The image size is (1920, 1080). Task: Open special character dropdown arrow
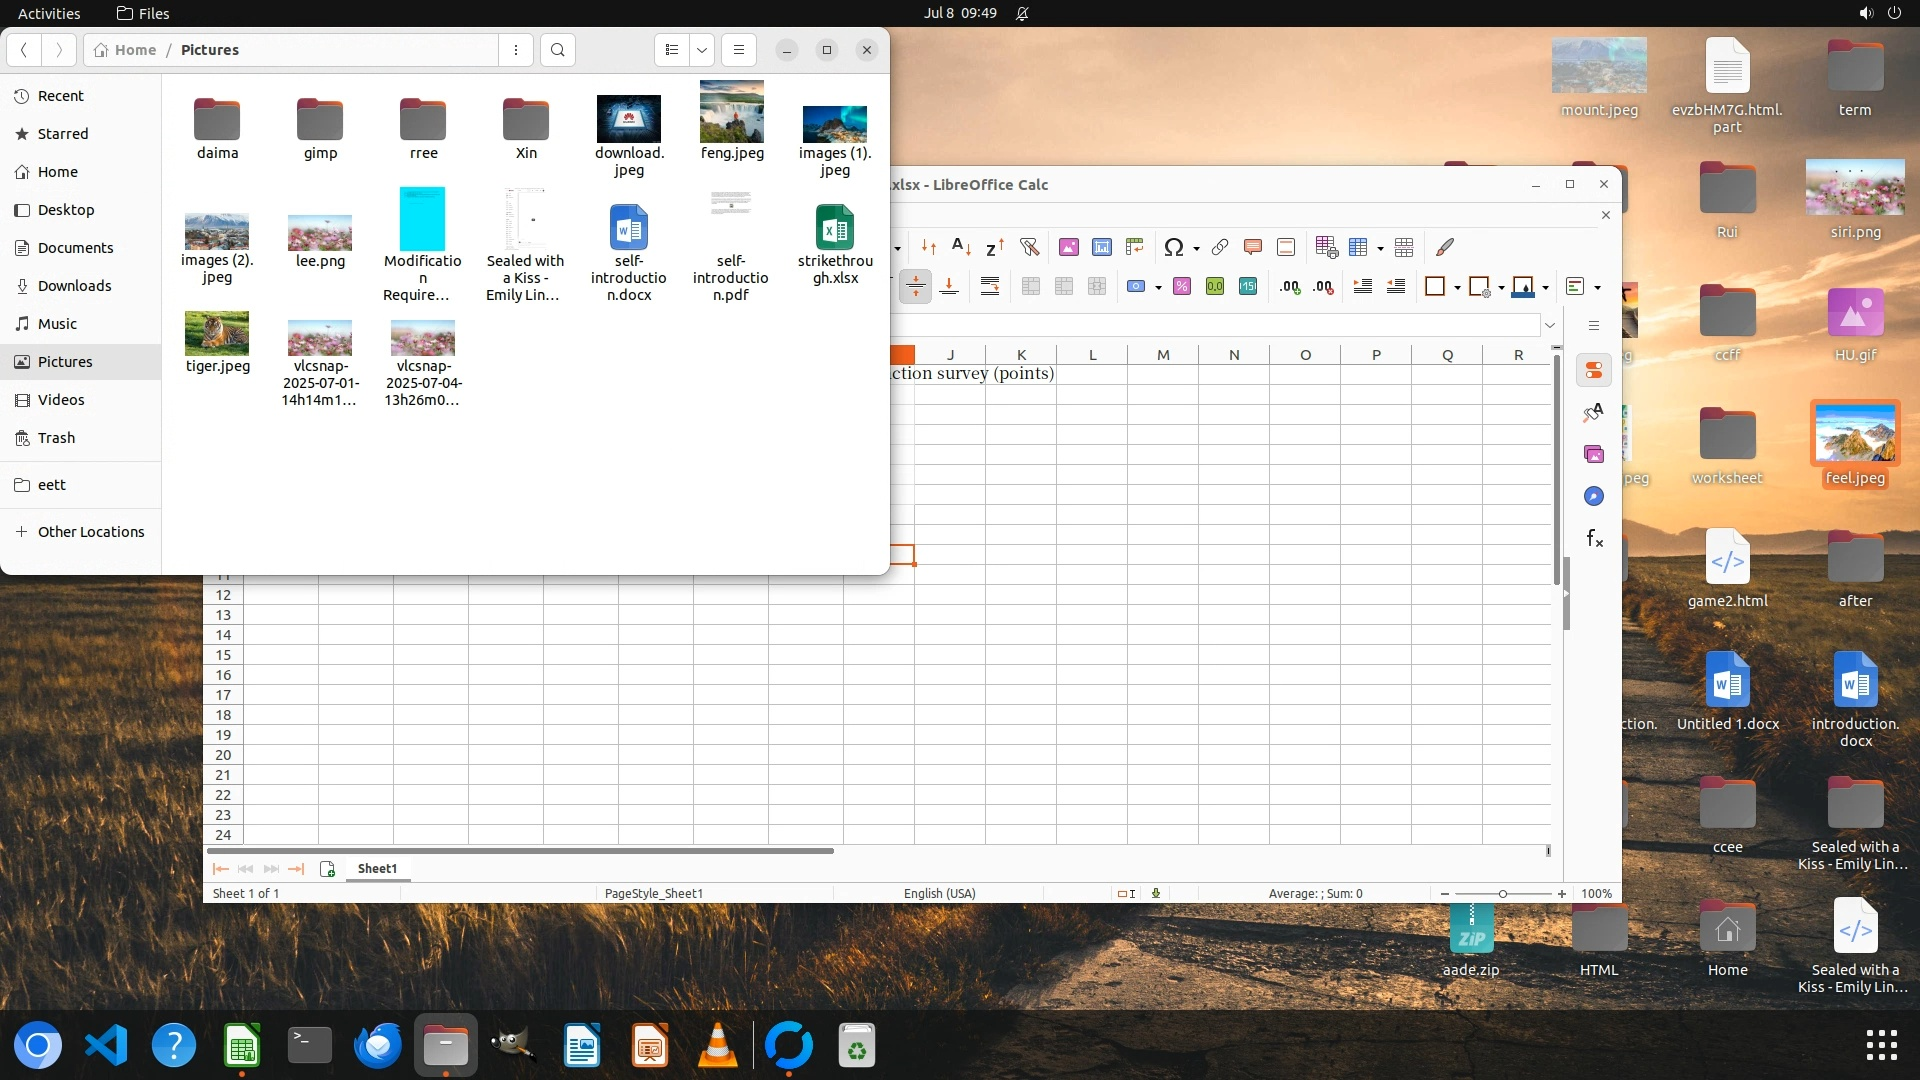[x=1196, y=248]
